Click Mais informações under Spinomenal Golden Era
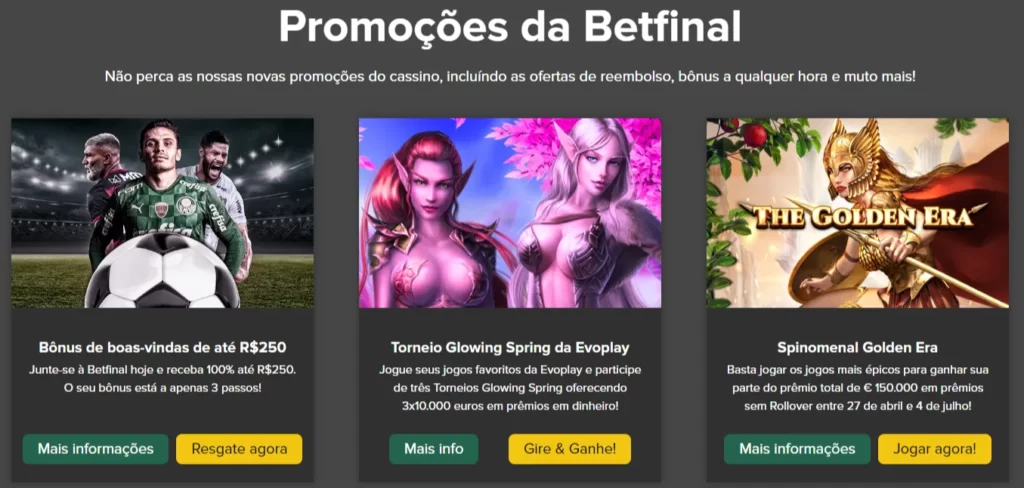 click(x=797, y=449)
